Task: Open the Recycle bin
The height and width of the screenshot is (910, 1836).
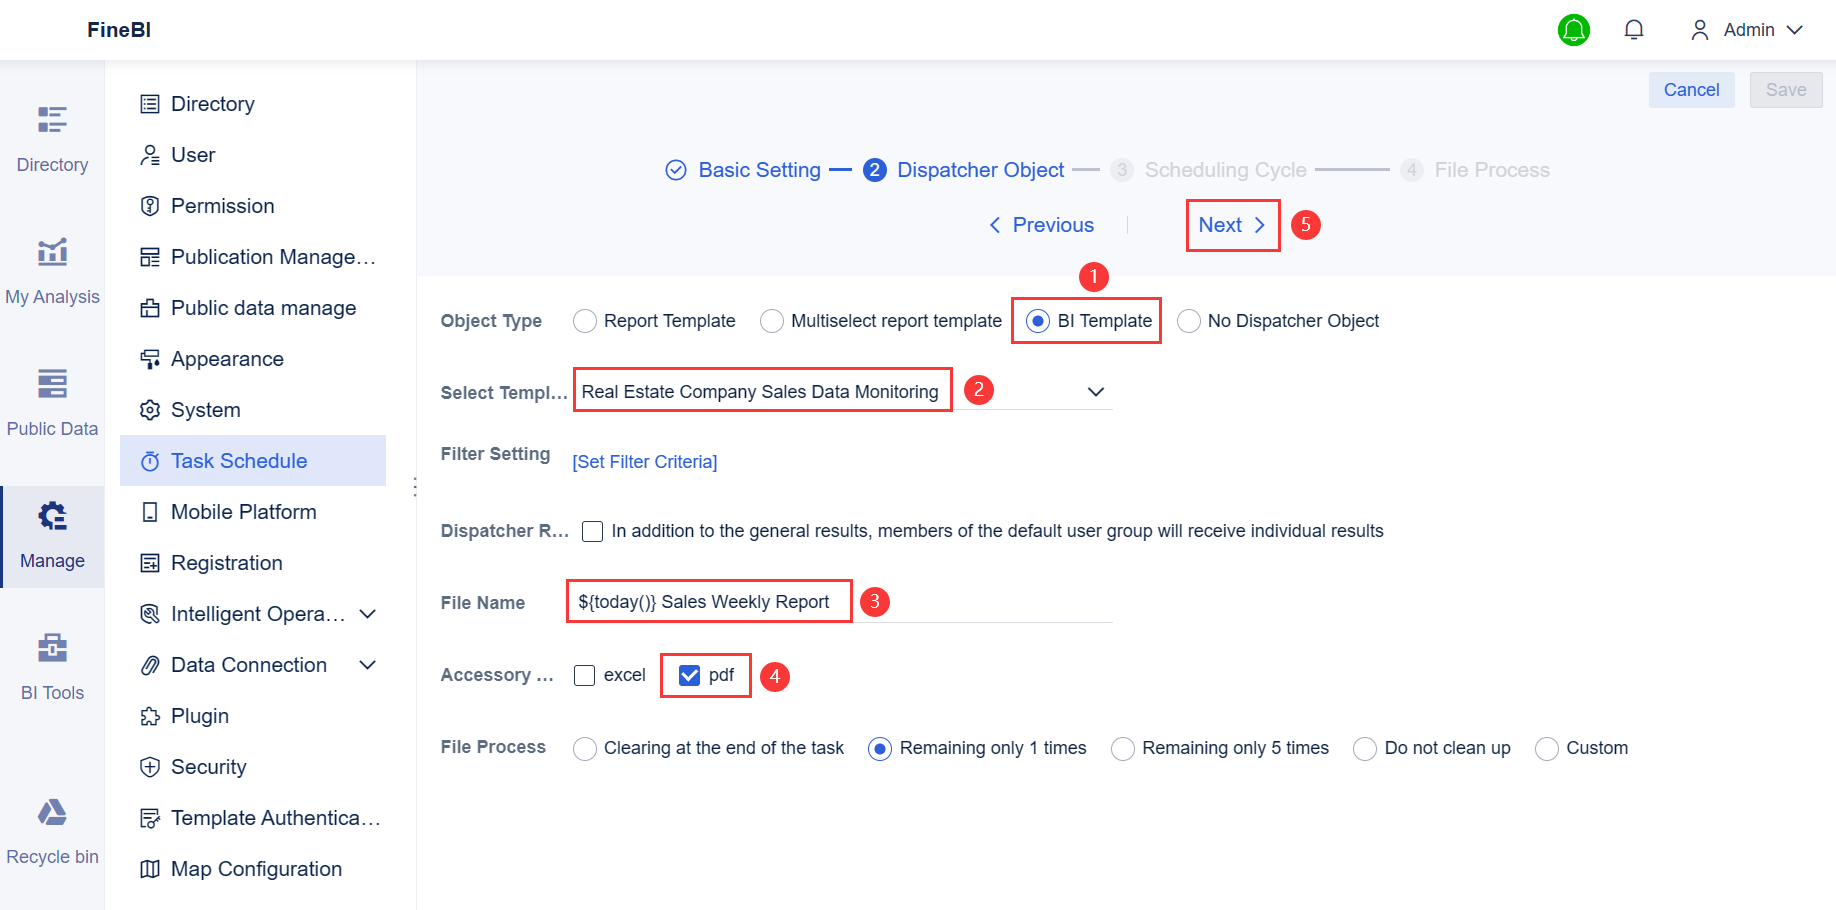Action: point(52,828)
